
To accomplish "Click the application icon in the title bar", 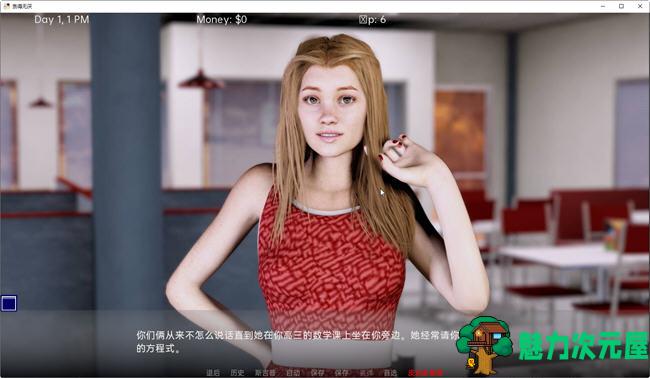I will pyautogui.click(x=6, y=6).
